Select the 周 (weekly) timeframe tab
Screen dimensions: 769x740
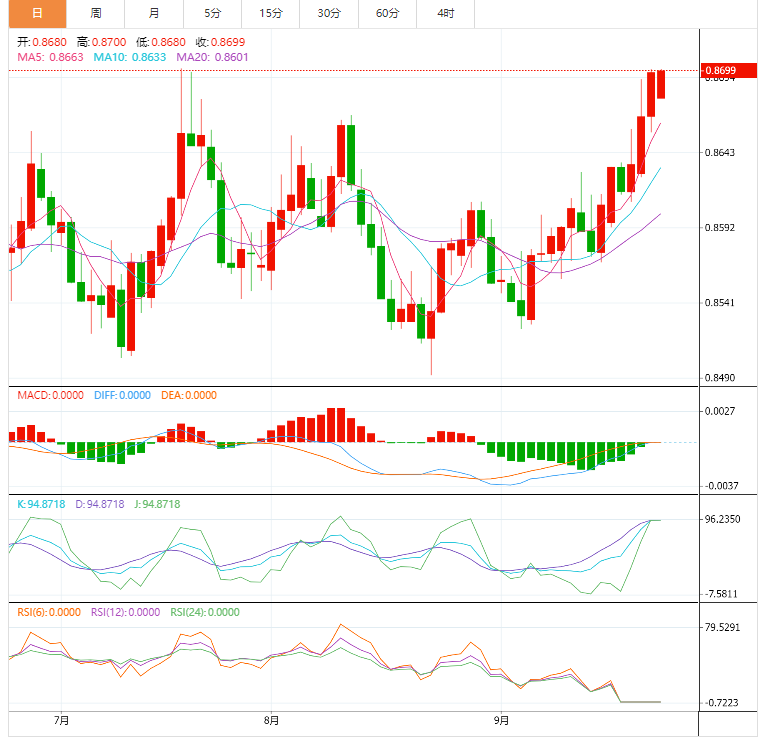tap(95, 13)
